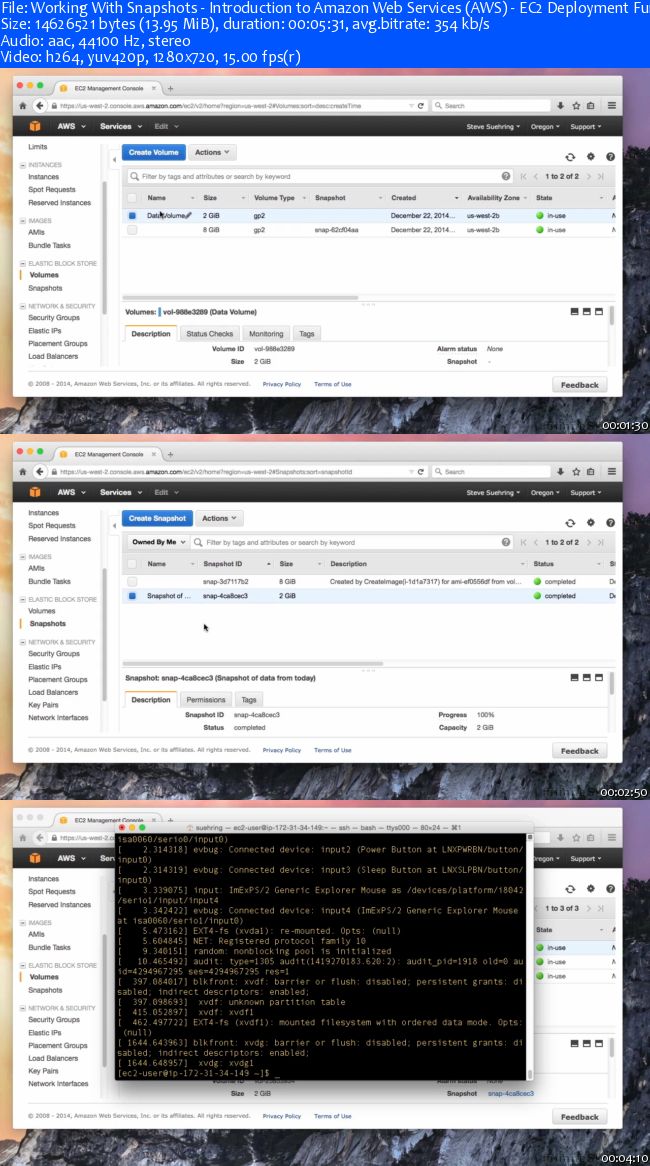Reload the page in Volumes browser window
The height and width of the screenshot is (1166, 650).
coord(420,106)
